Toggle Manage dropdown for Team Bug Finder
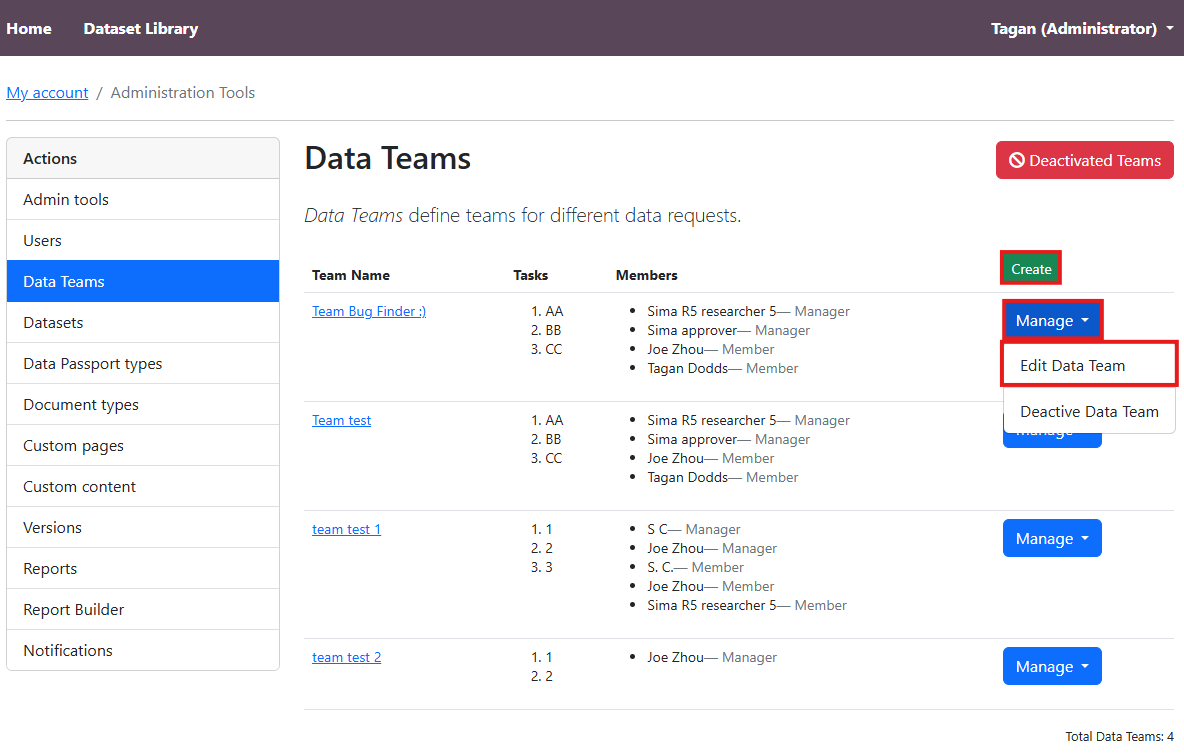The height and width of the screenshot is (754, 1184). point(1052,320)
